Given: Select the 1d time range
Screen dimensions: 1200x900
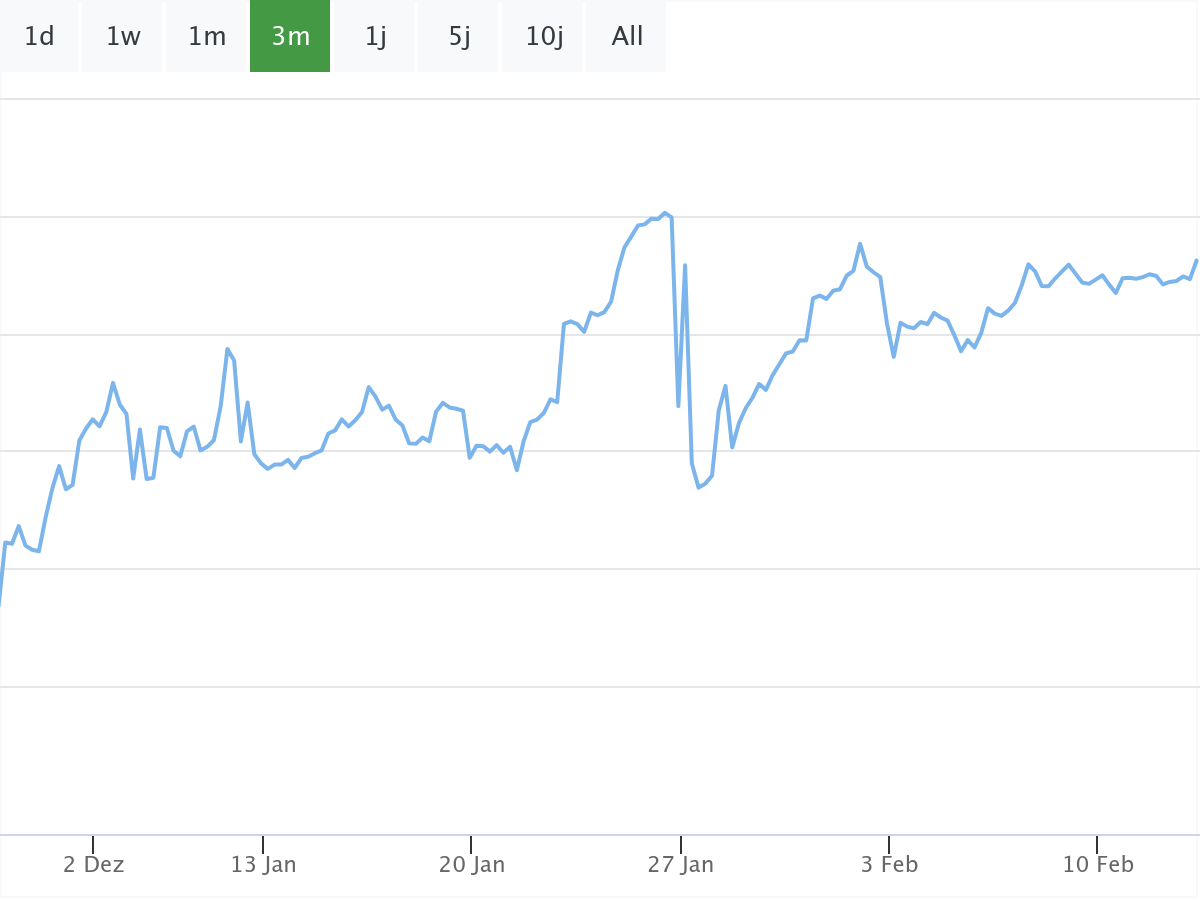Looking at the screenshot, I should pyautogui.click(x=39, y=37).
